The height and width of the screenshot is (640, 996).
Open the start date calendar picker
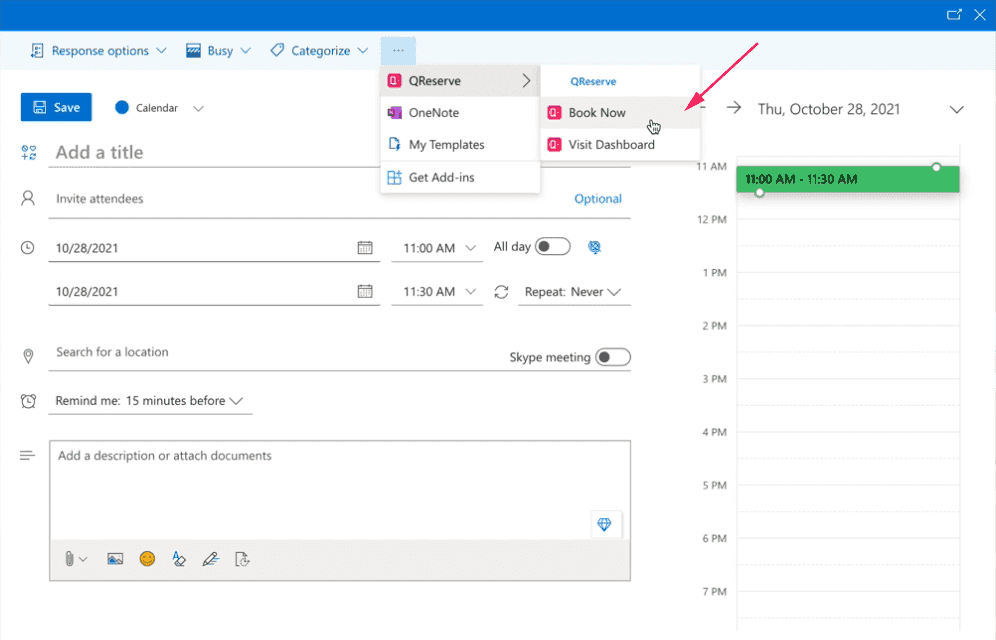[x=365, y=248]
